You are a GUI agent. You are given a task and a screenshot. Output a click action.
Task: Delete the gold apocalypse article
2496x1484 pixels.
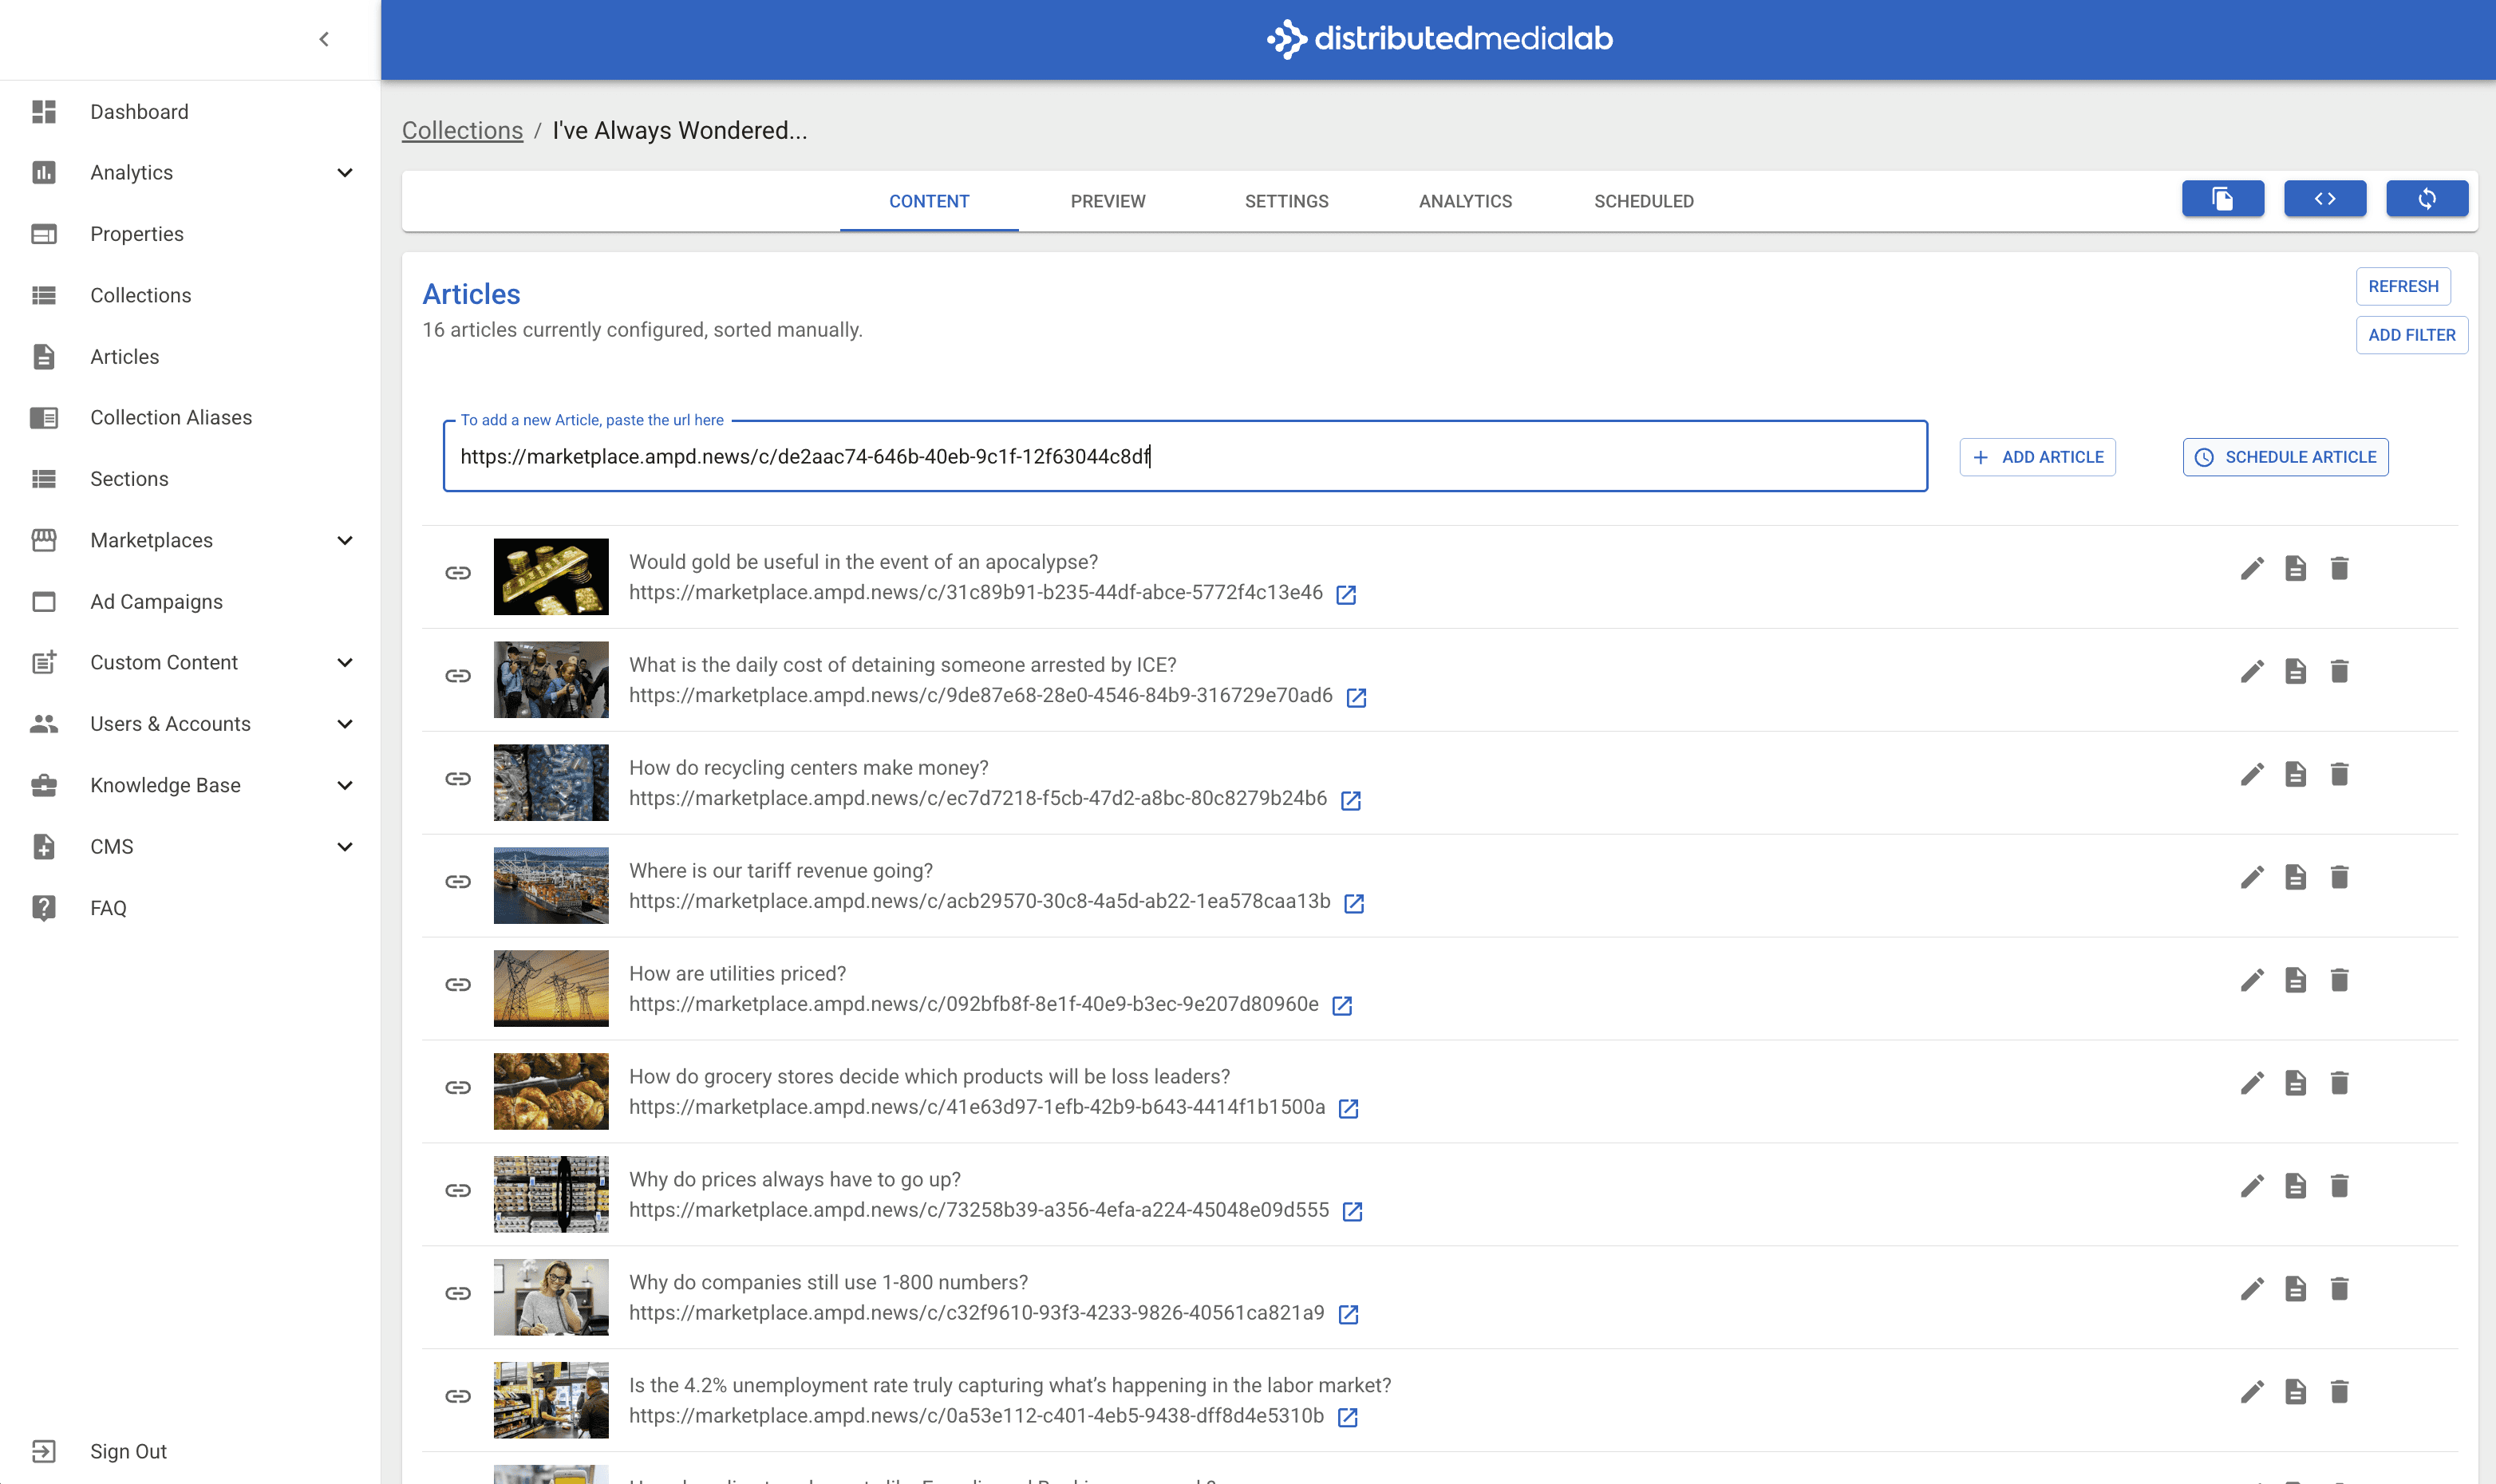2339,569
